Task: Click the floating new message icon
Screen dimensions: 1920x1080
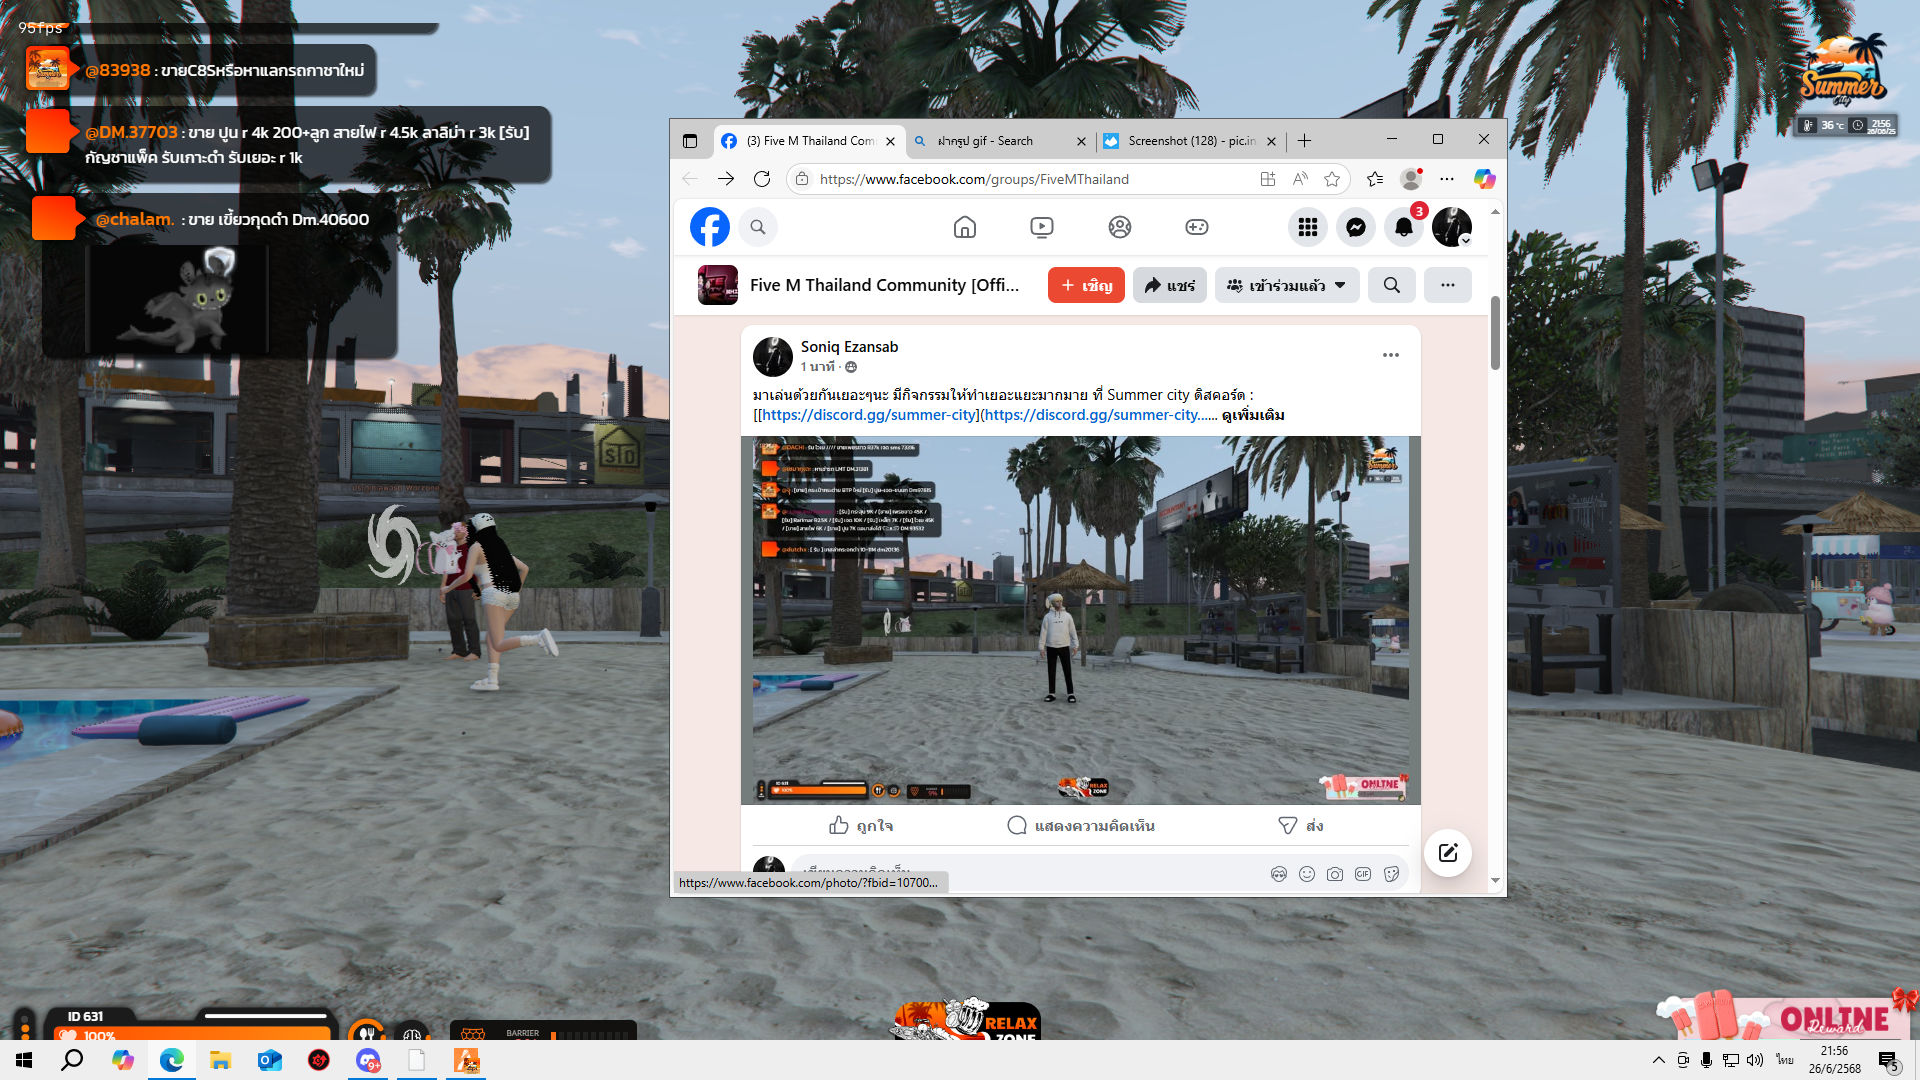Action: pos(1447,853)
